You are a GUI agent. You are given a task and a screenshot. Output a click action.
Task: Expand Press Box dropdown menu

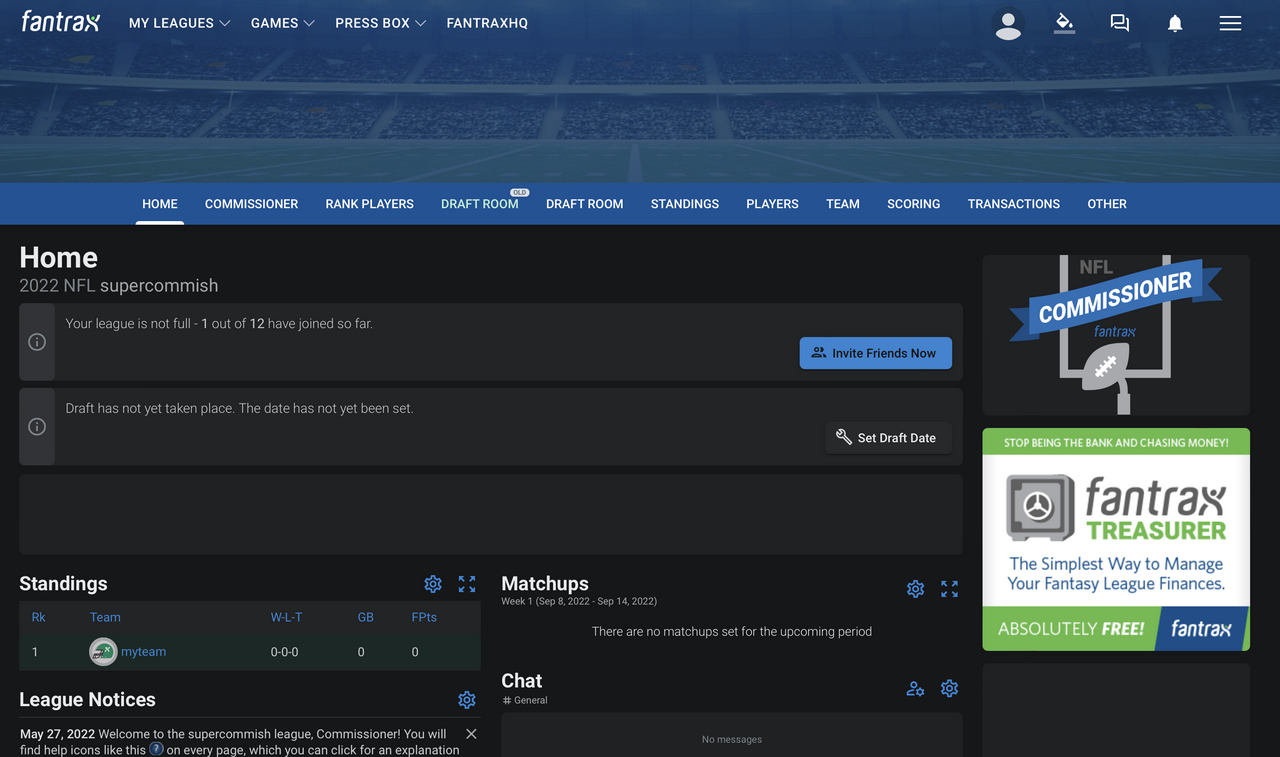(x=381, y=23)
